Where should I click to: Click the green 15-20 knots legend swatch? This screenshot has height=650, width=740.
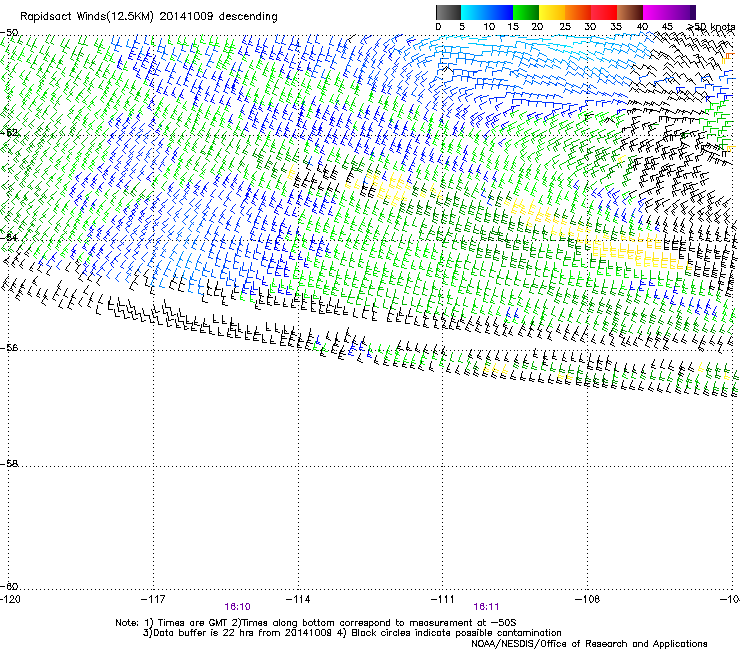click(x=526, y=12)
